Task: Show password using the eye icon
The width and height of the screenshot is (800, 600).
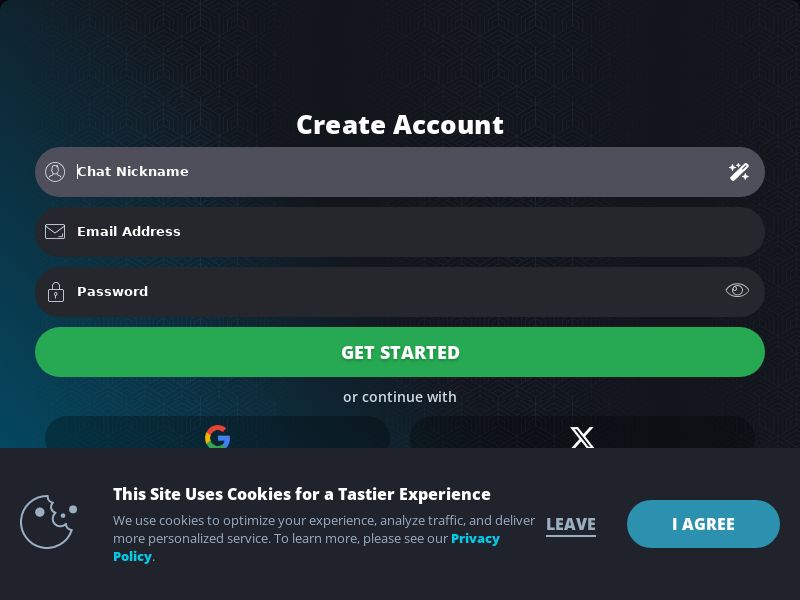Action: pyautogui.click(x=737, y=291)
